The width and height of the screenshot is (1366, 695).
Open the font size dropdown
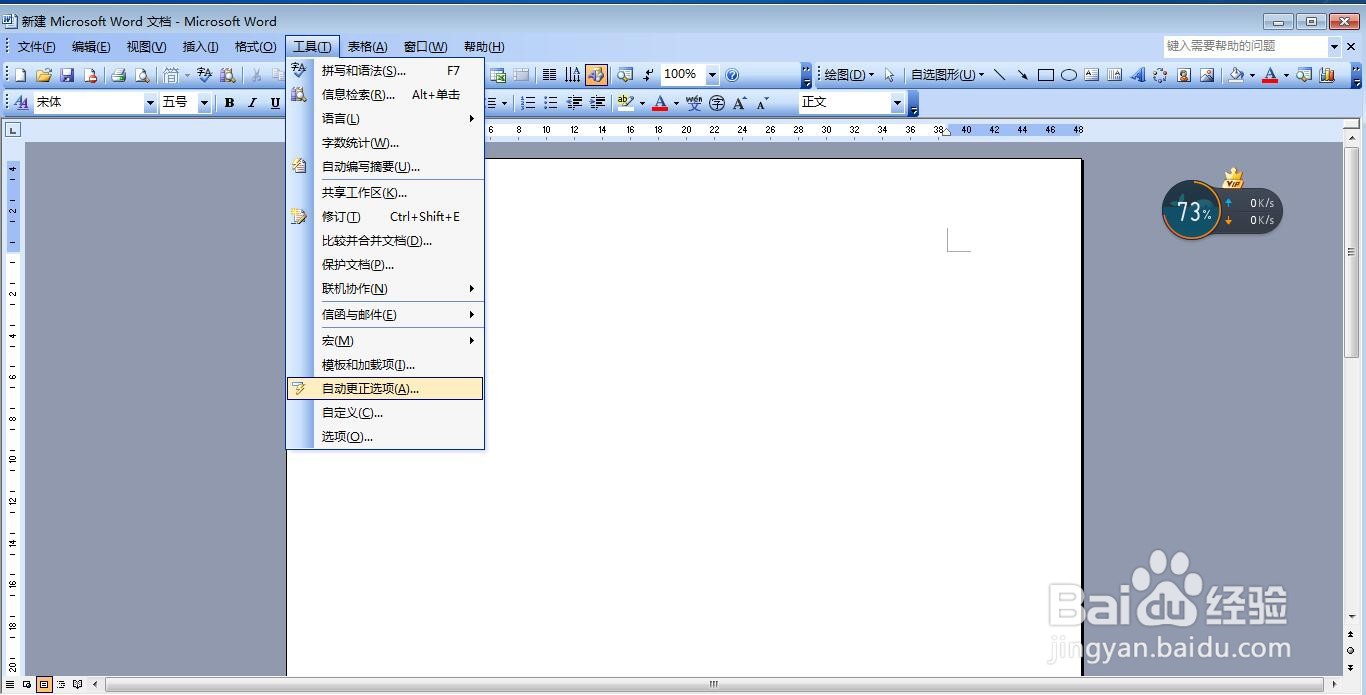coord(204,102)
